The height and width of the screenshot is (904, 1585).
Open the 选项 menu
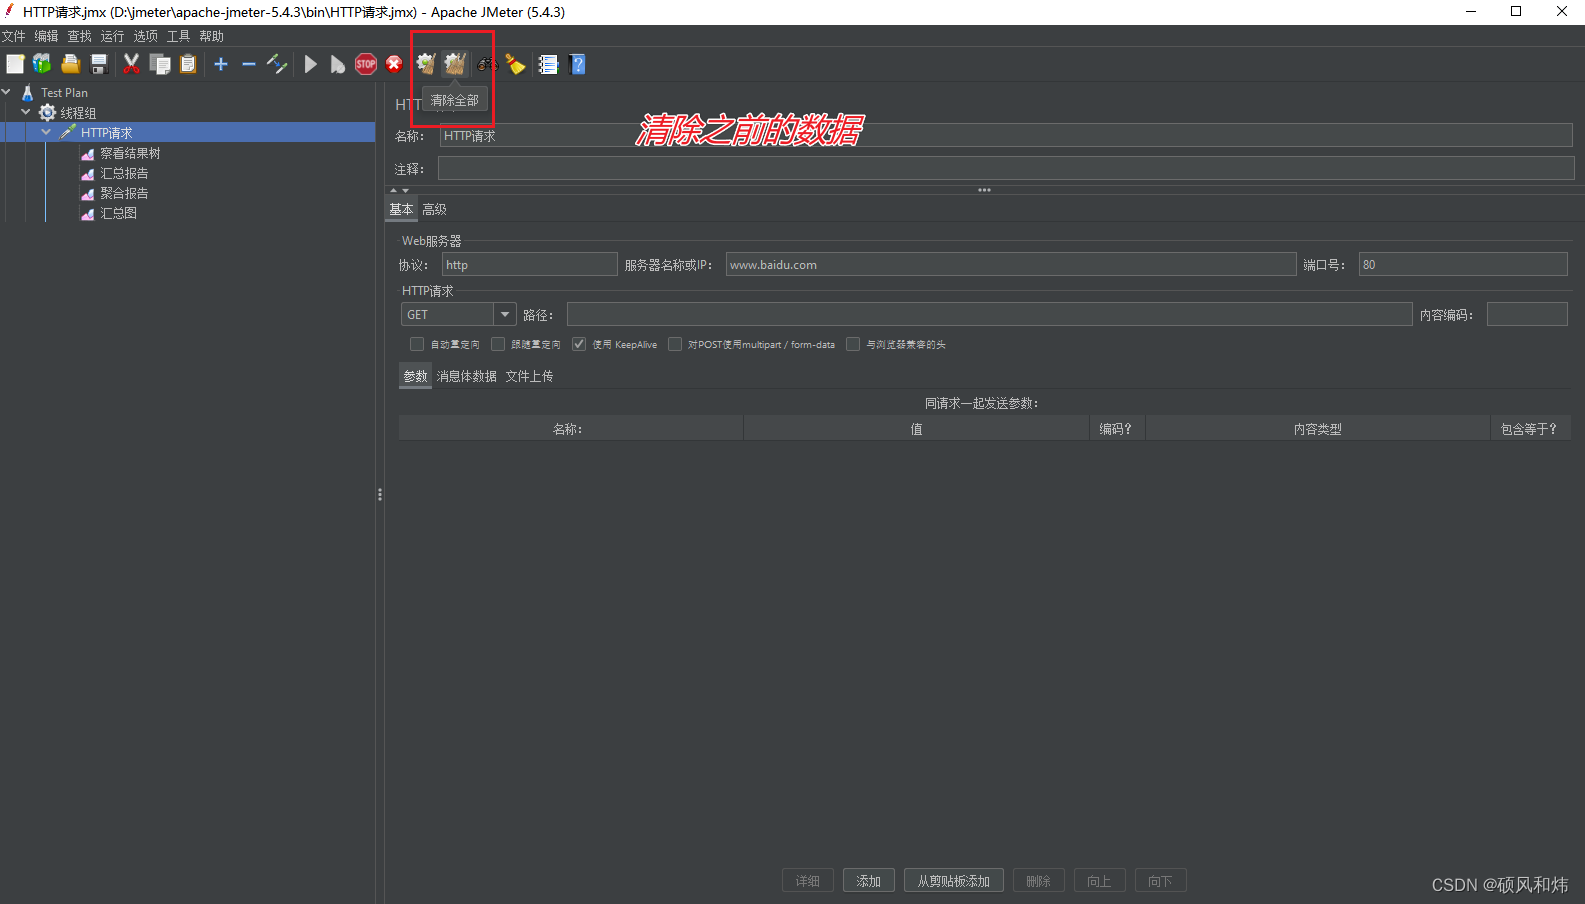[146, 36]
